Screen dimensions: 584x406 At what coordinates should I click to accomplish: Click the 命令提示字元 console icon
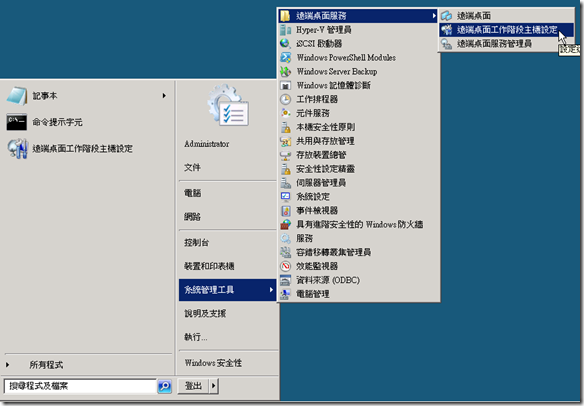pos(17,122)
